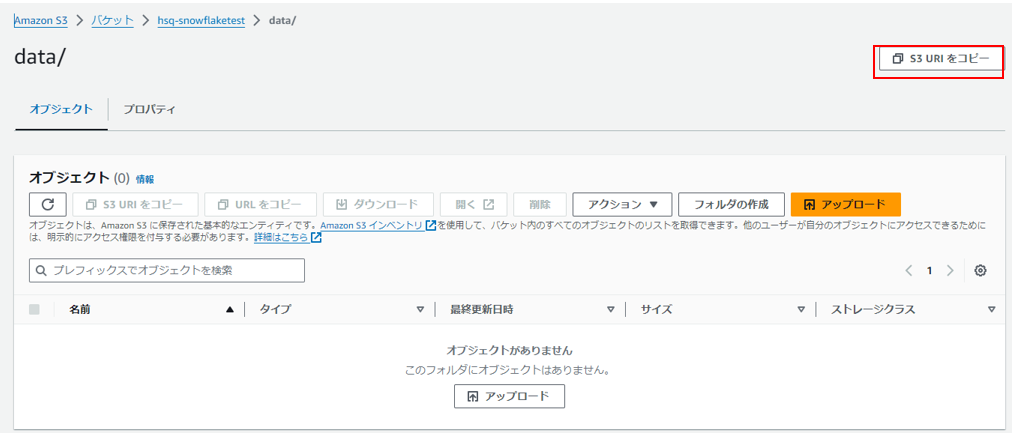The image size is (1014, 433).
Task: Click the ストレージクラス column header text
Action: click(874, 310)
